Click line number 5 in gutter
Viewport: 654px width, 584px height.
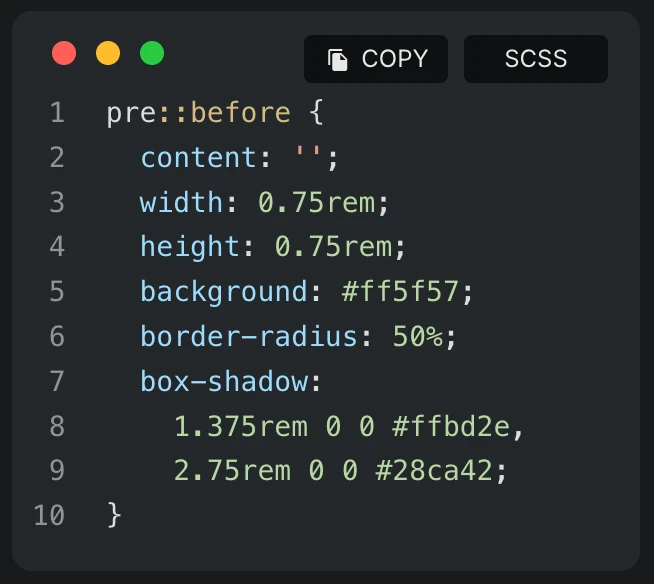[57, 291]
